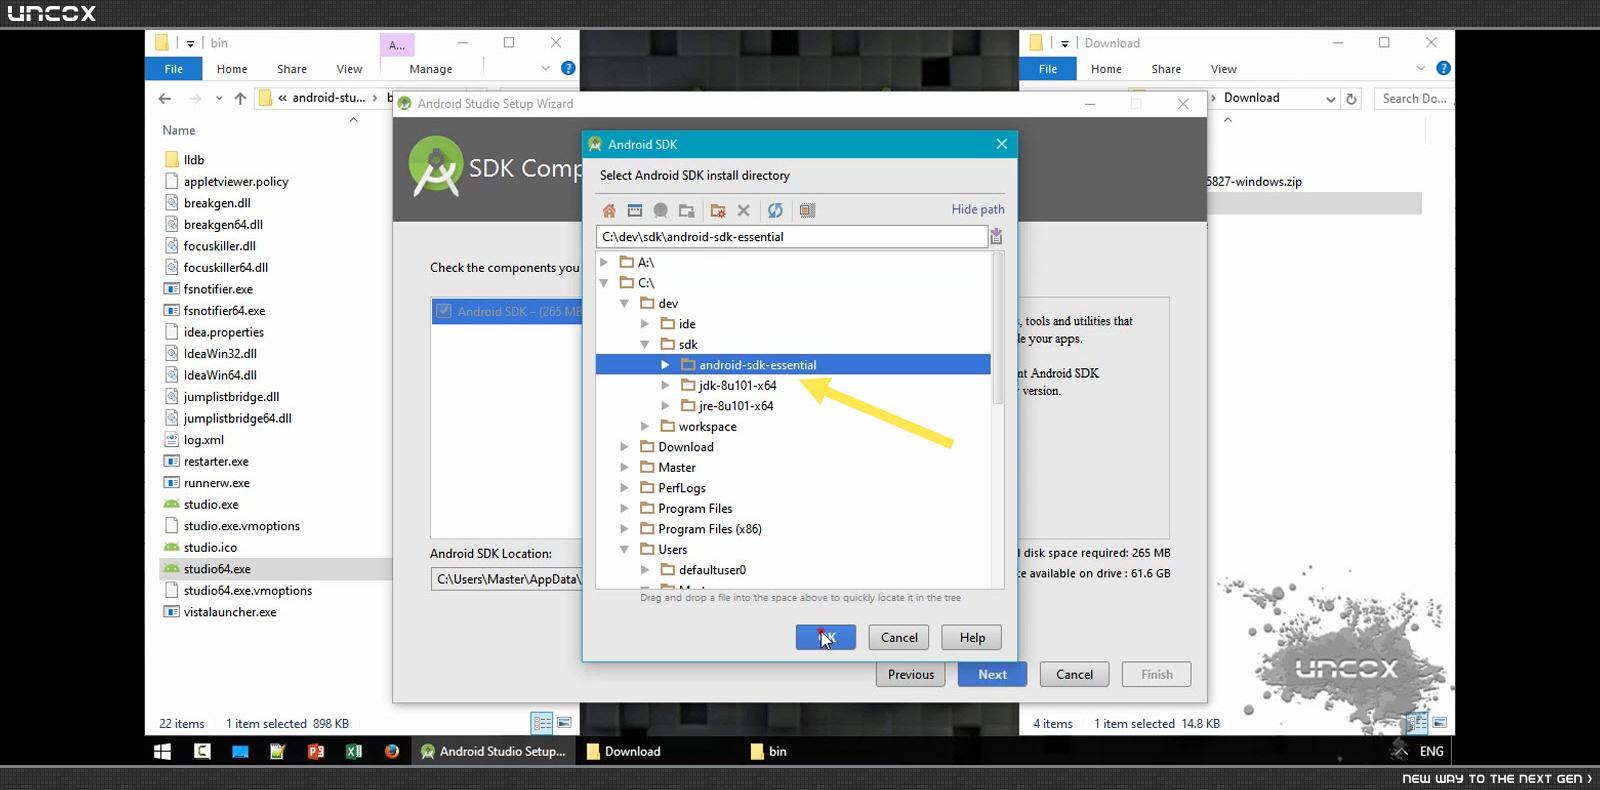Image resolution: width=1600 pixels, height=790 pixels.
Task: Open help in the Download Explorer window
Action: tap(1443, 68)
